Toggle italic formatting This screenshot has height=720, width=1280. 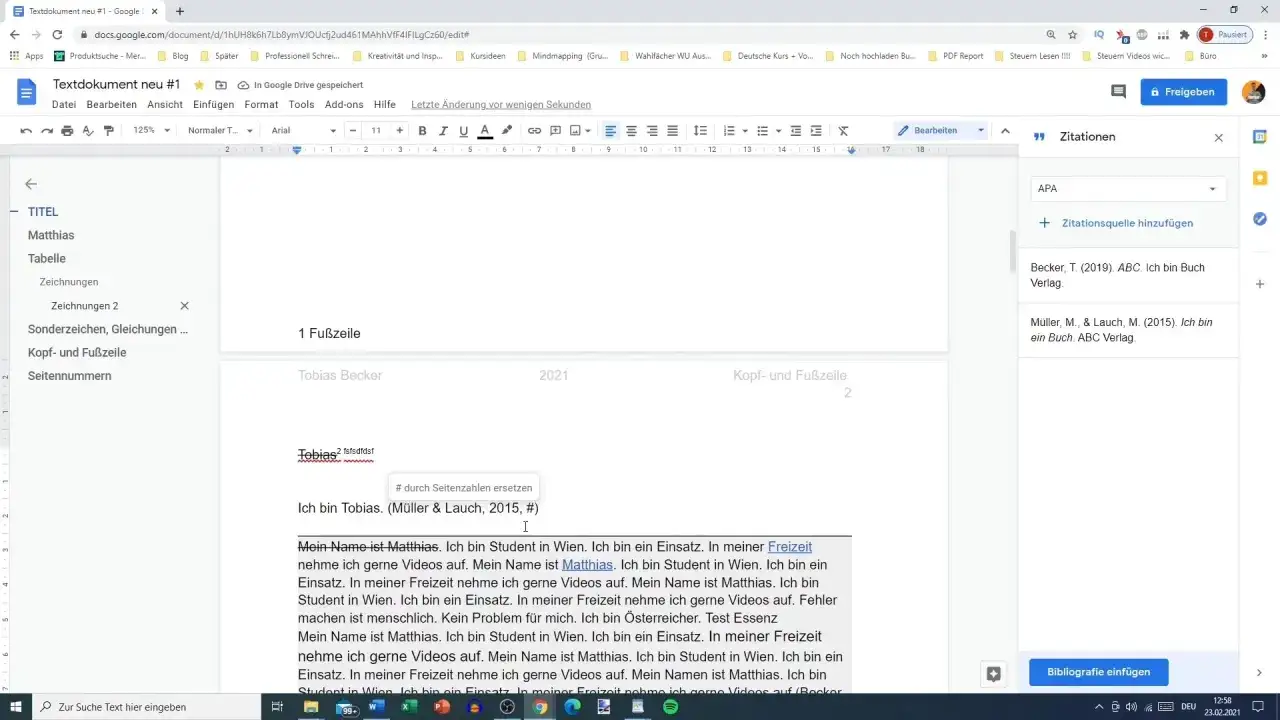click(x=442, y=130)
